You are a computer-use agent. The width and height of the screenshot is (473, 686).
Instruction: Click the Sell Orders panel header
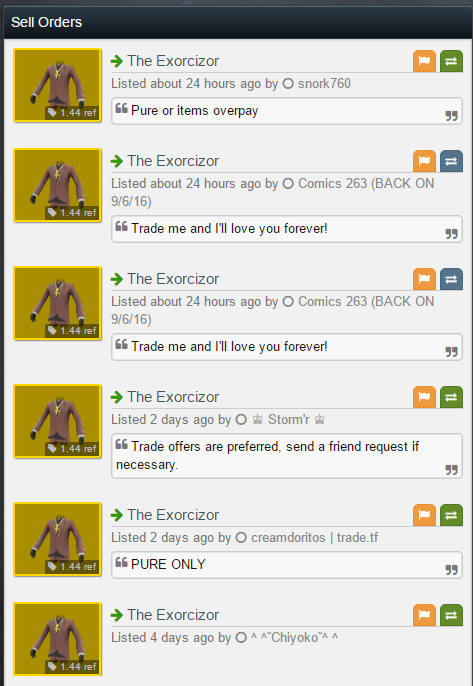point(236,22)
